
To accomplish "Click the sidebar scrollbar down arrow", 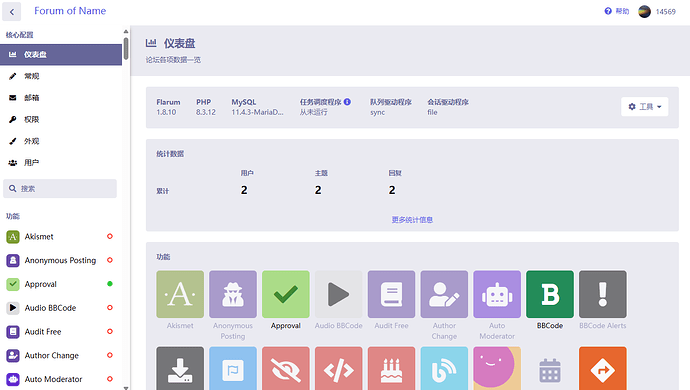I will [x=126, y=387].
